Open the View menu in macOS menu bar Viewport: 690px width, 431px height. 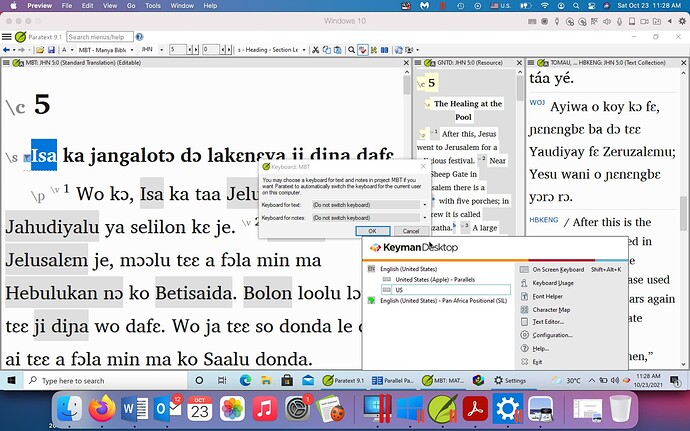(110, 6)
